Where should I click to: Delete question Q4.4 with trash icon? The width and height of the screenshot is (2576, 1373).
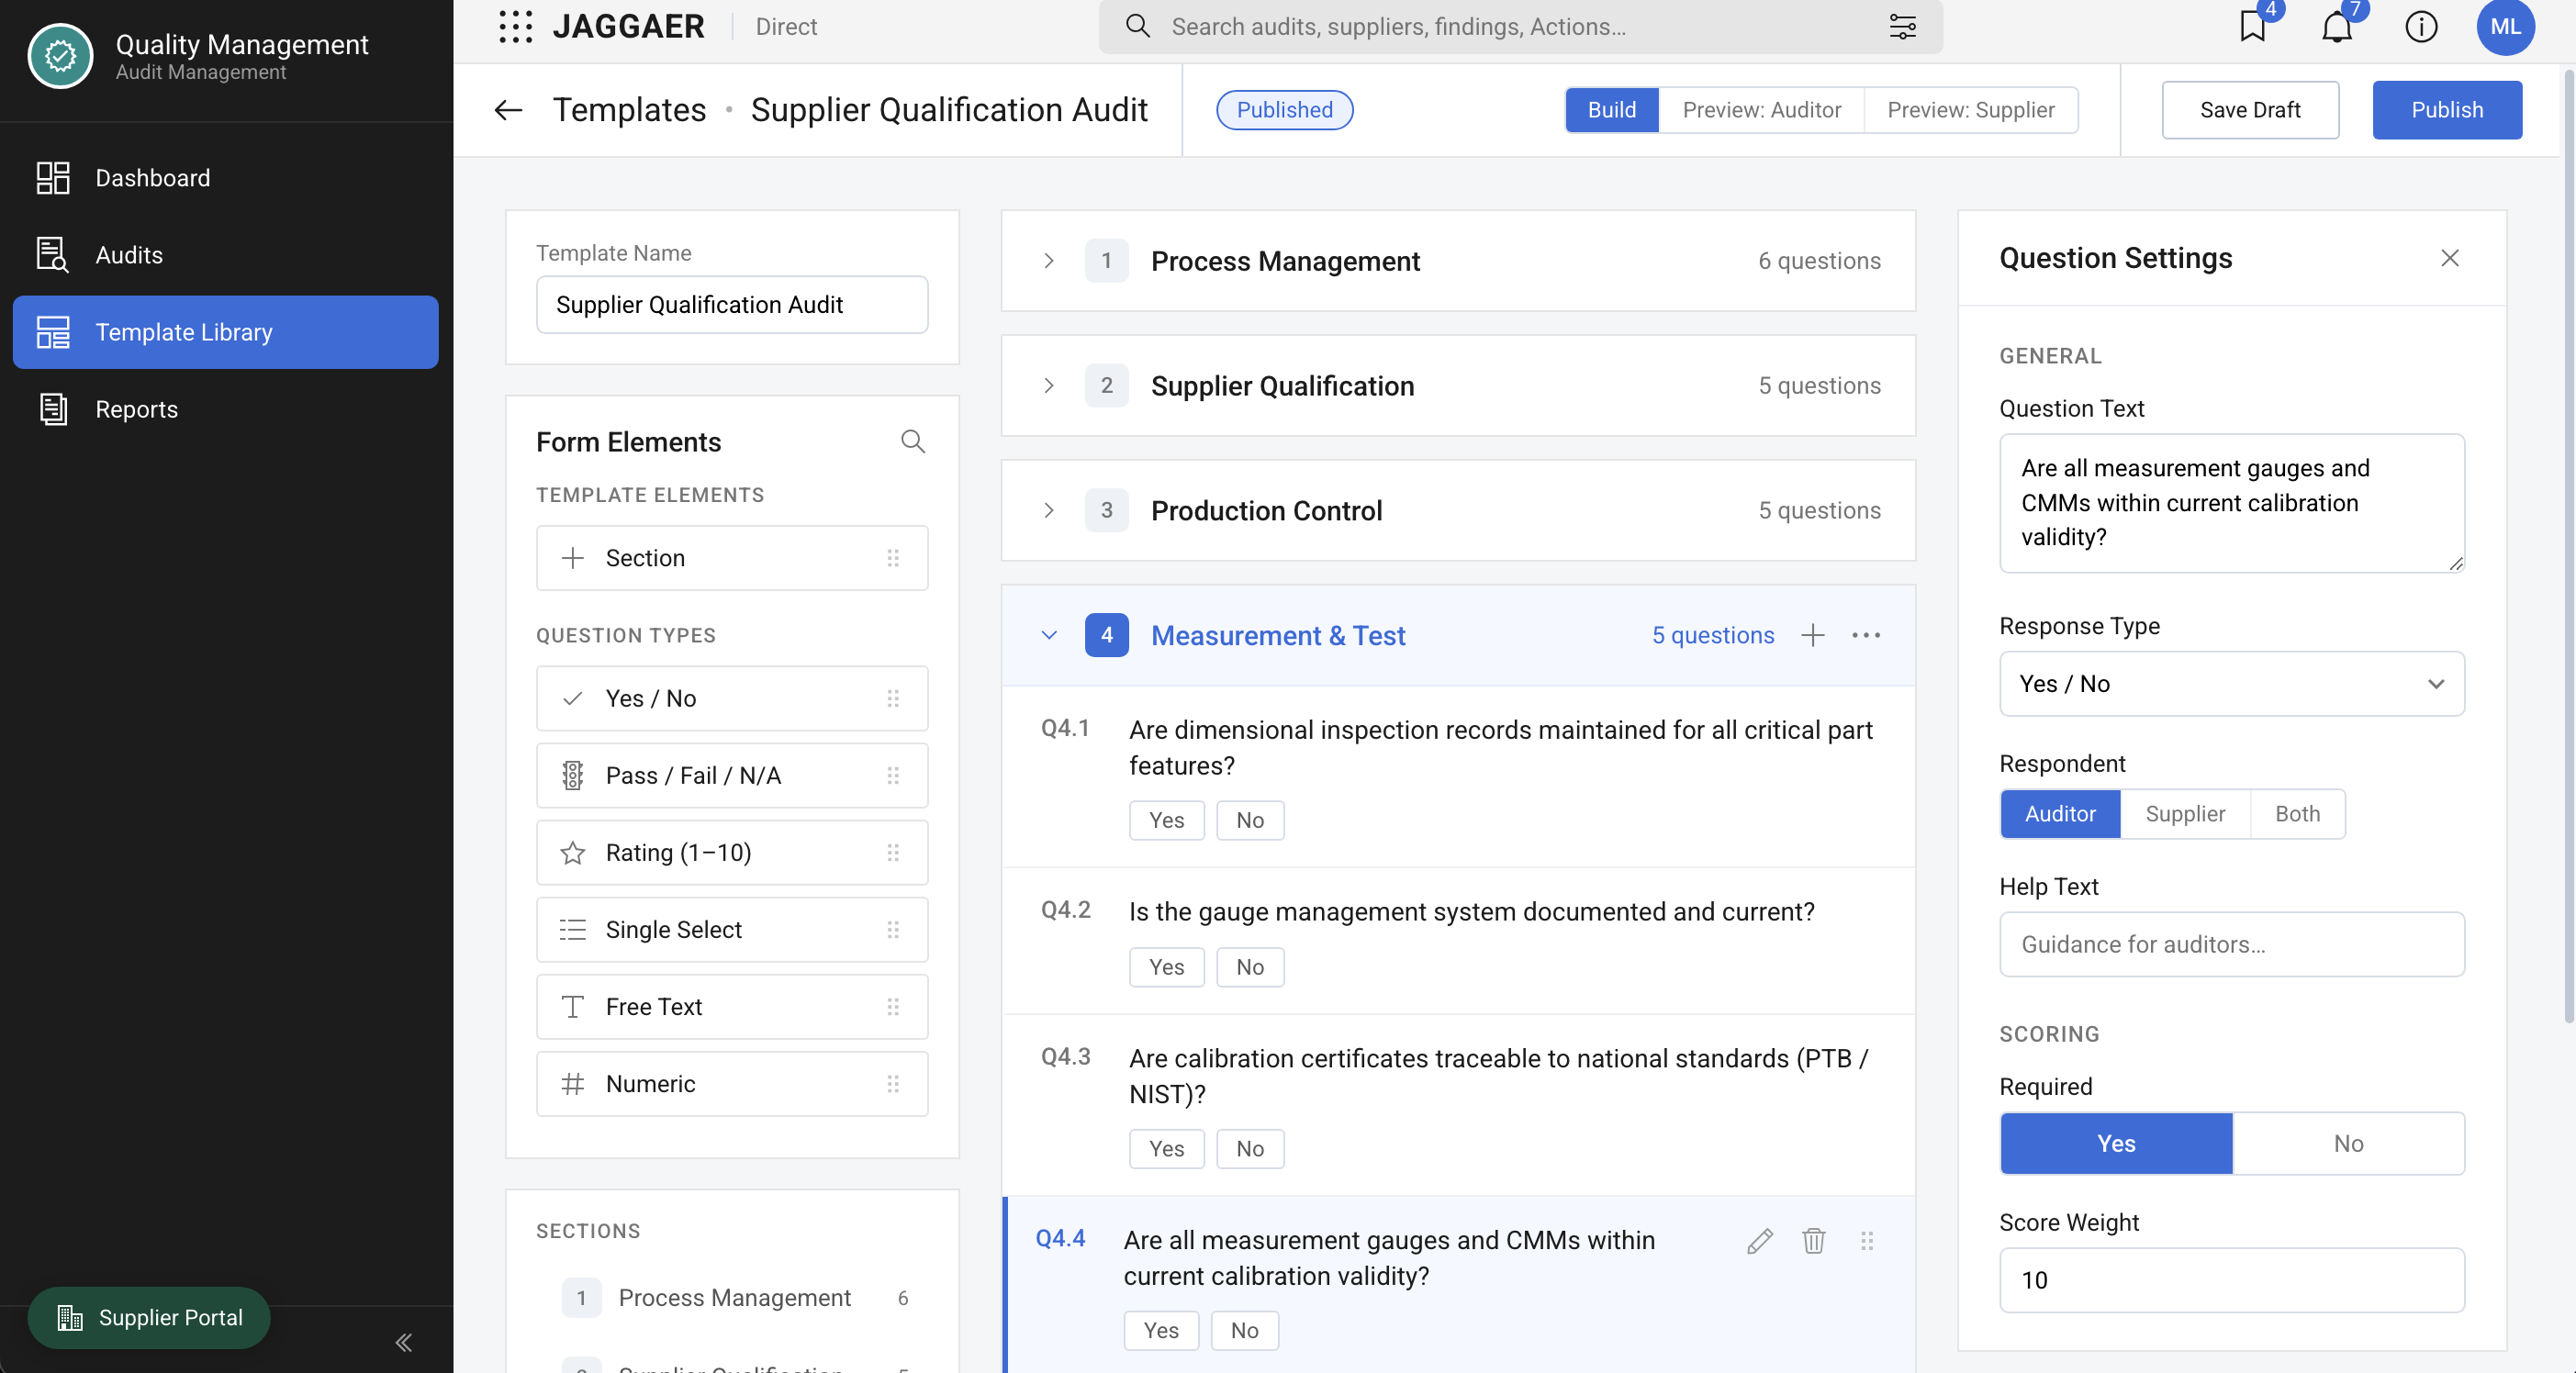pos(1813,1241)
